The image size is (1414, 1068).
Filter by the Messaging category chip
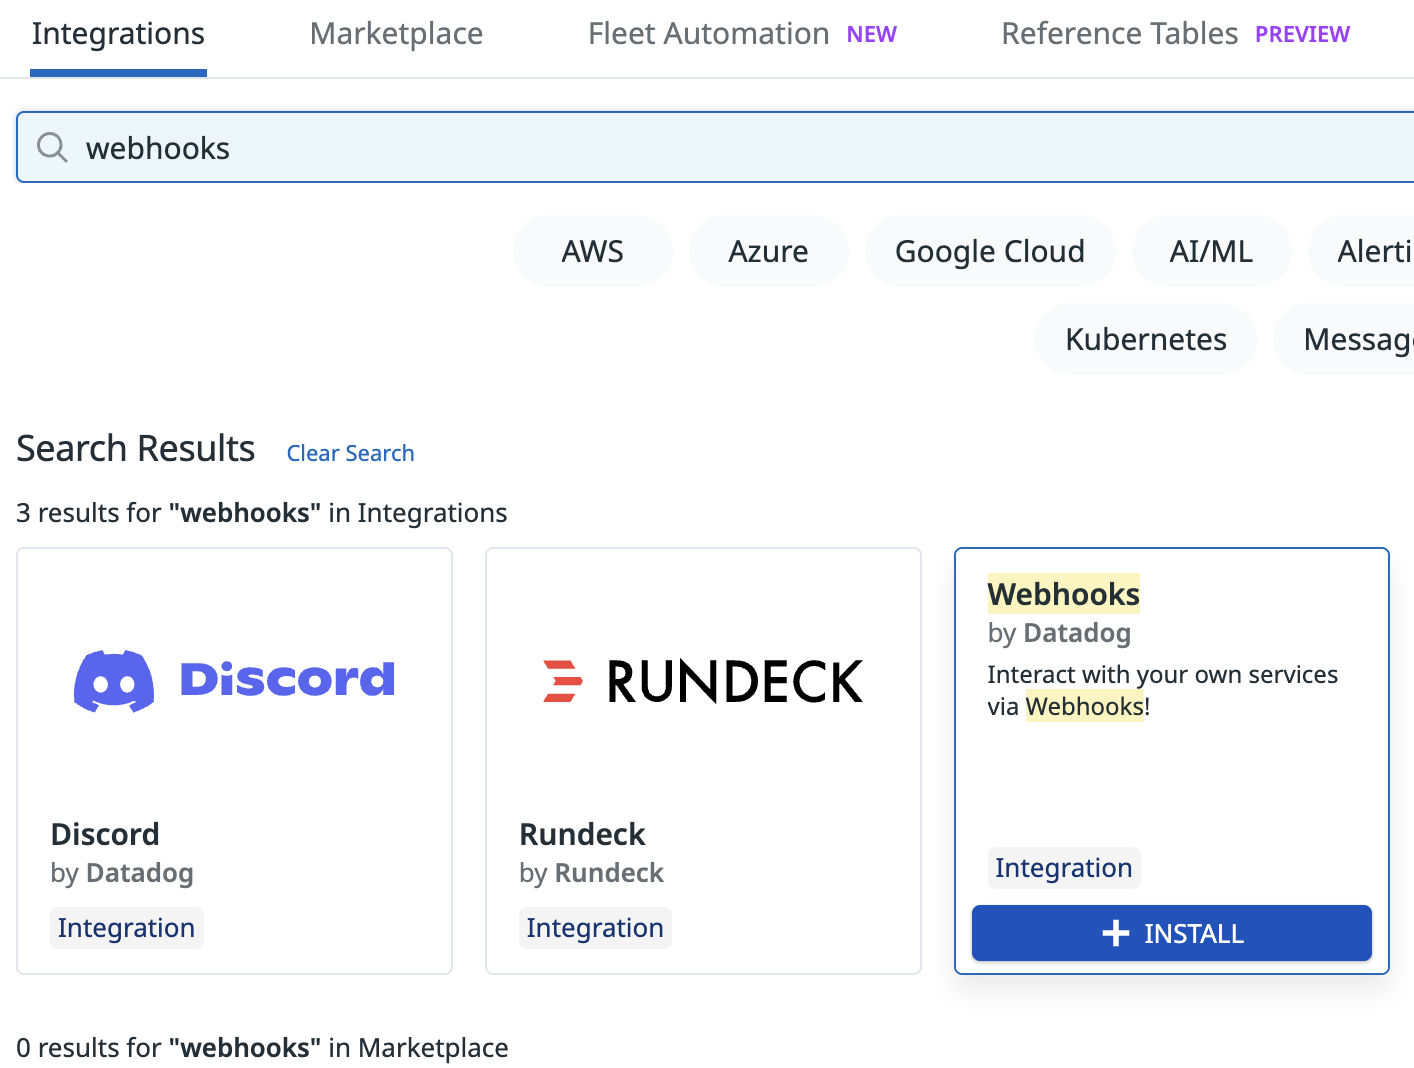point(1345,339)
